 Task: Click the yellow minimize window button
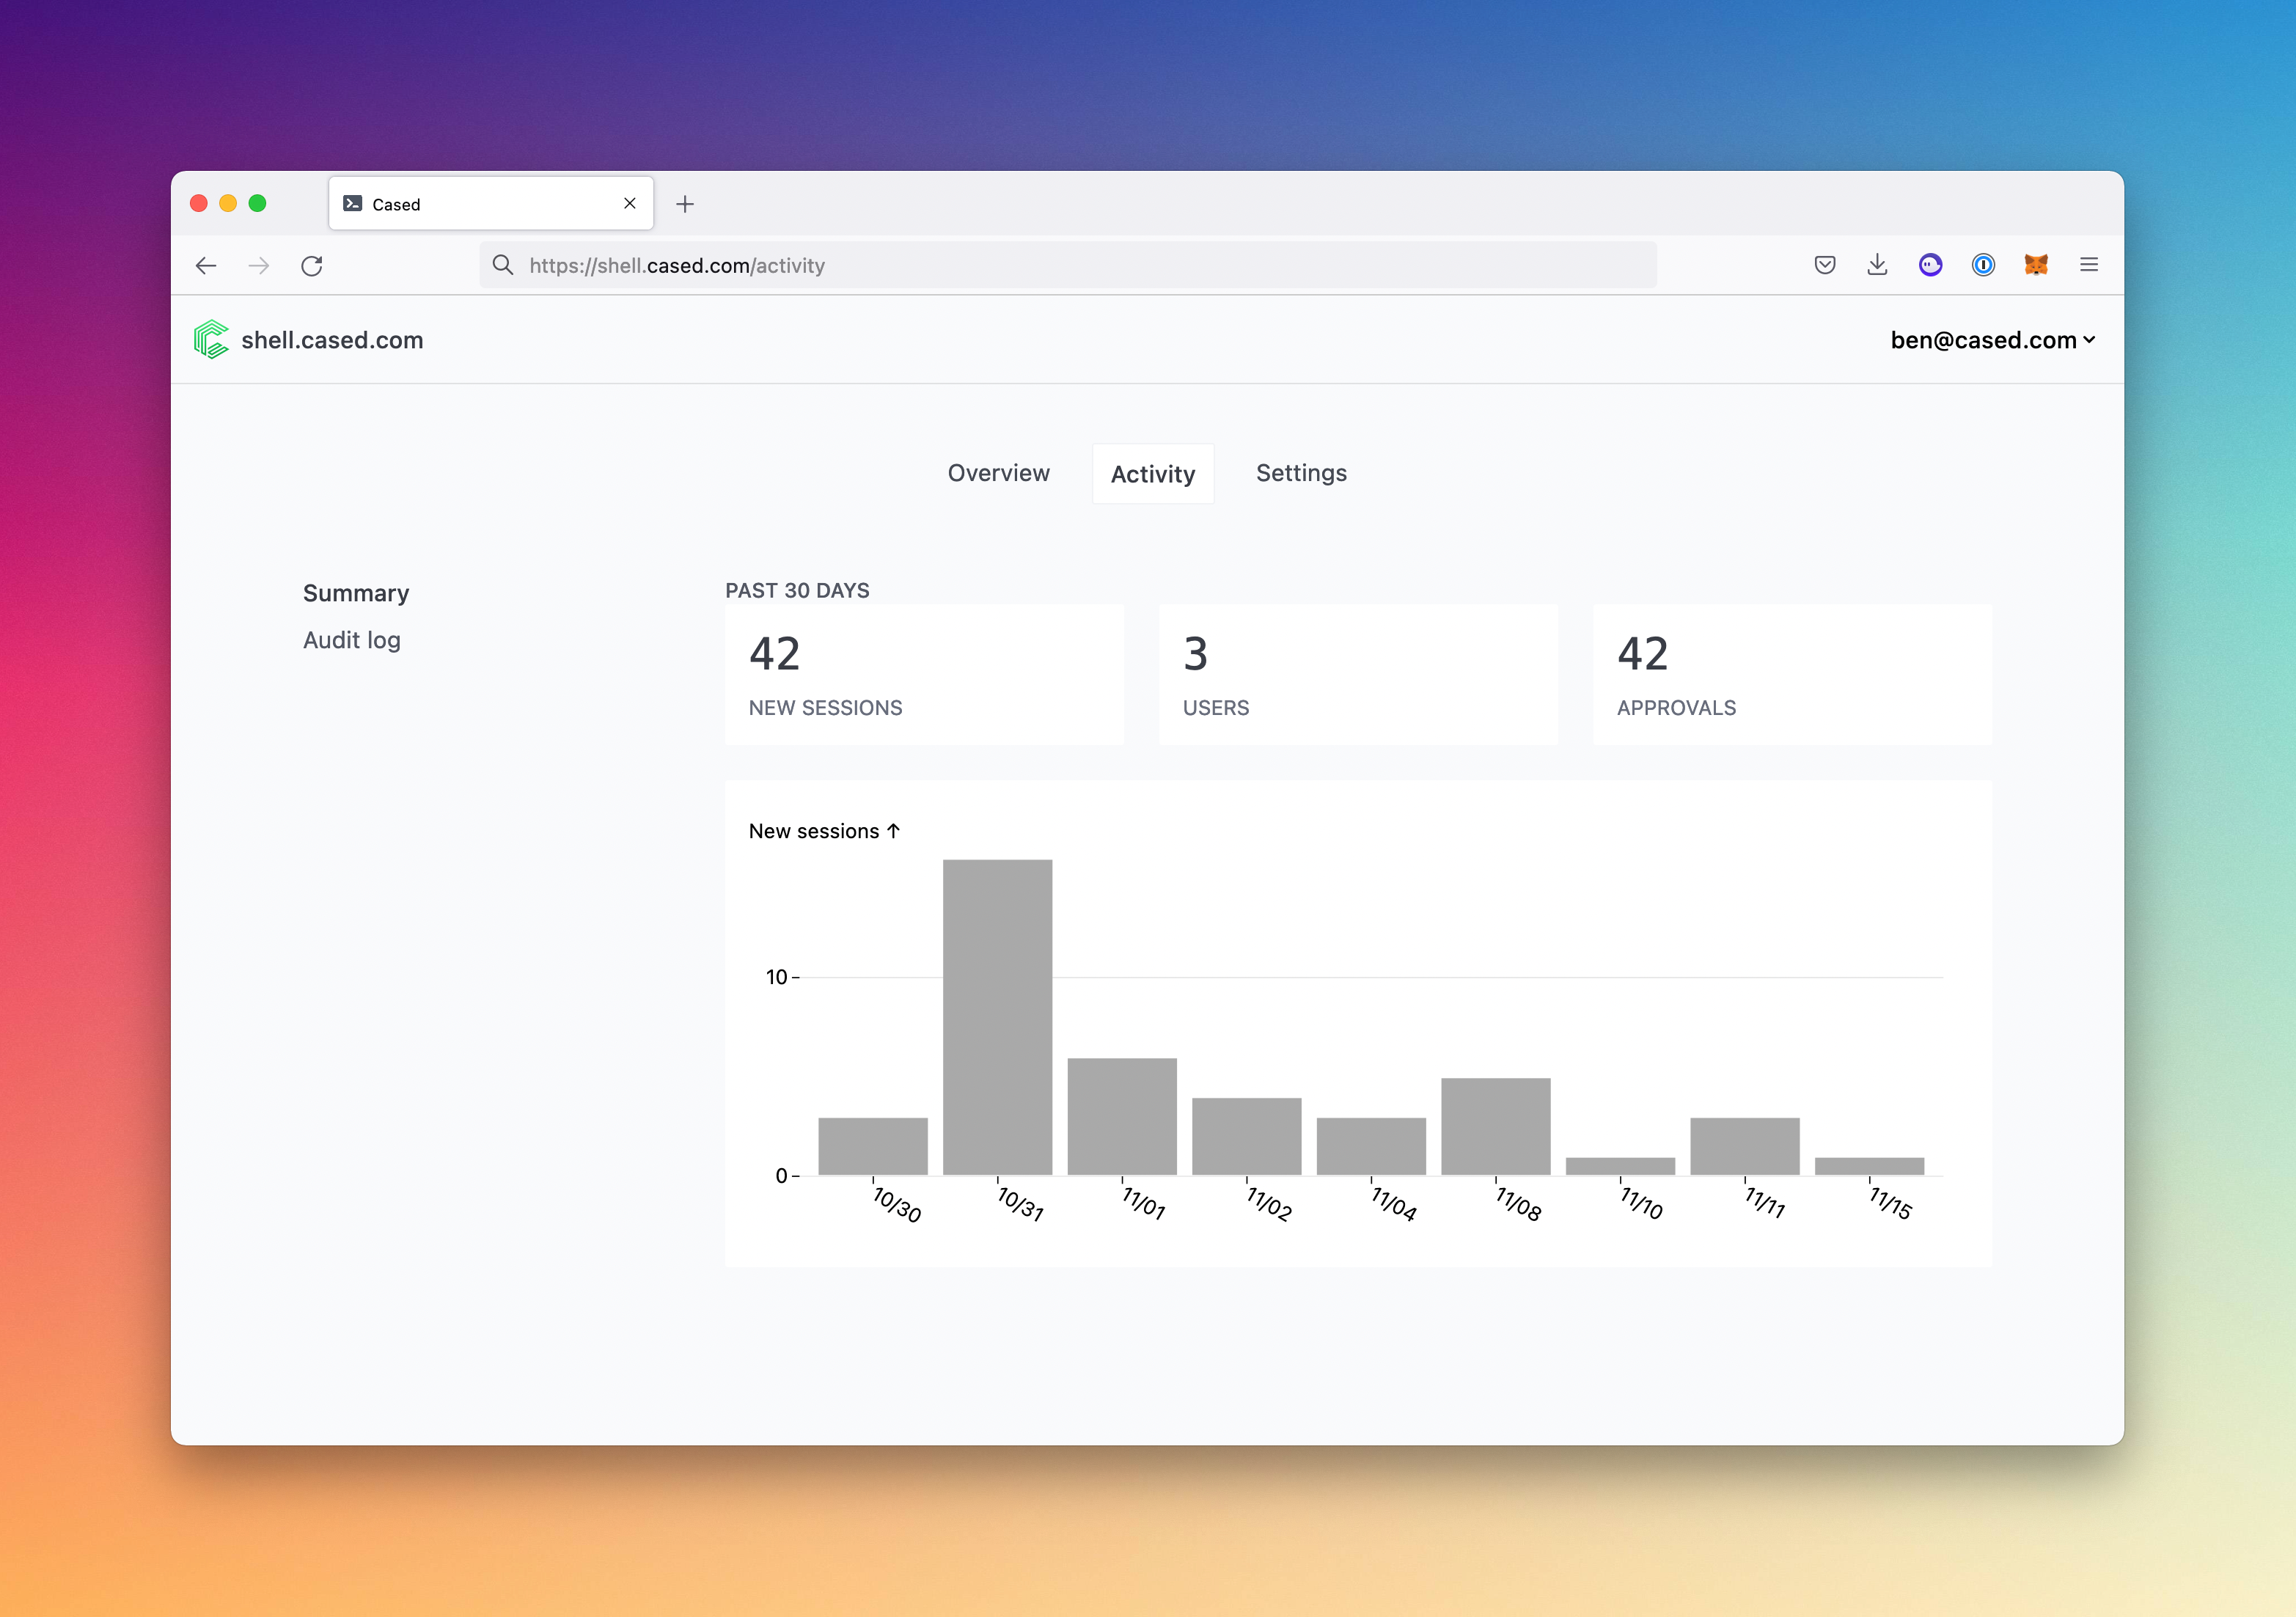pos(228,203)
